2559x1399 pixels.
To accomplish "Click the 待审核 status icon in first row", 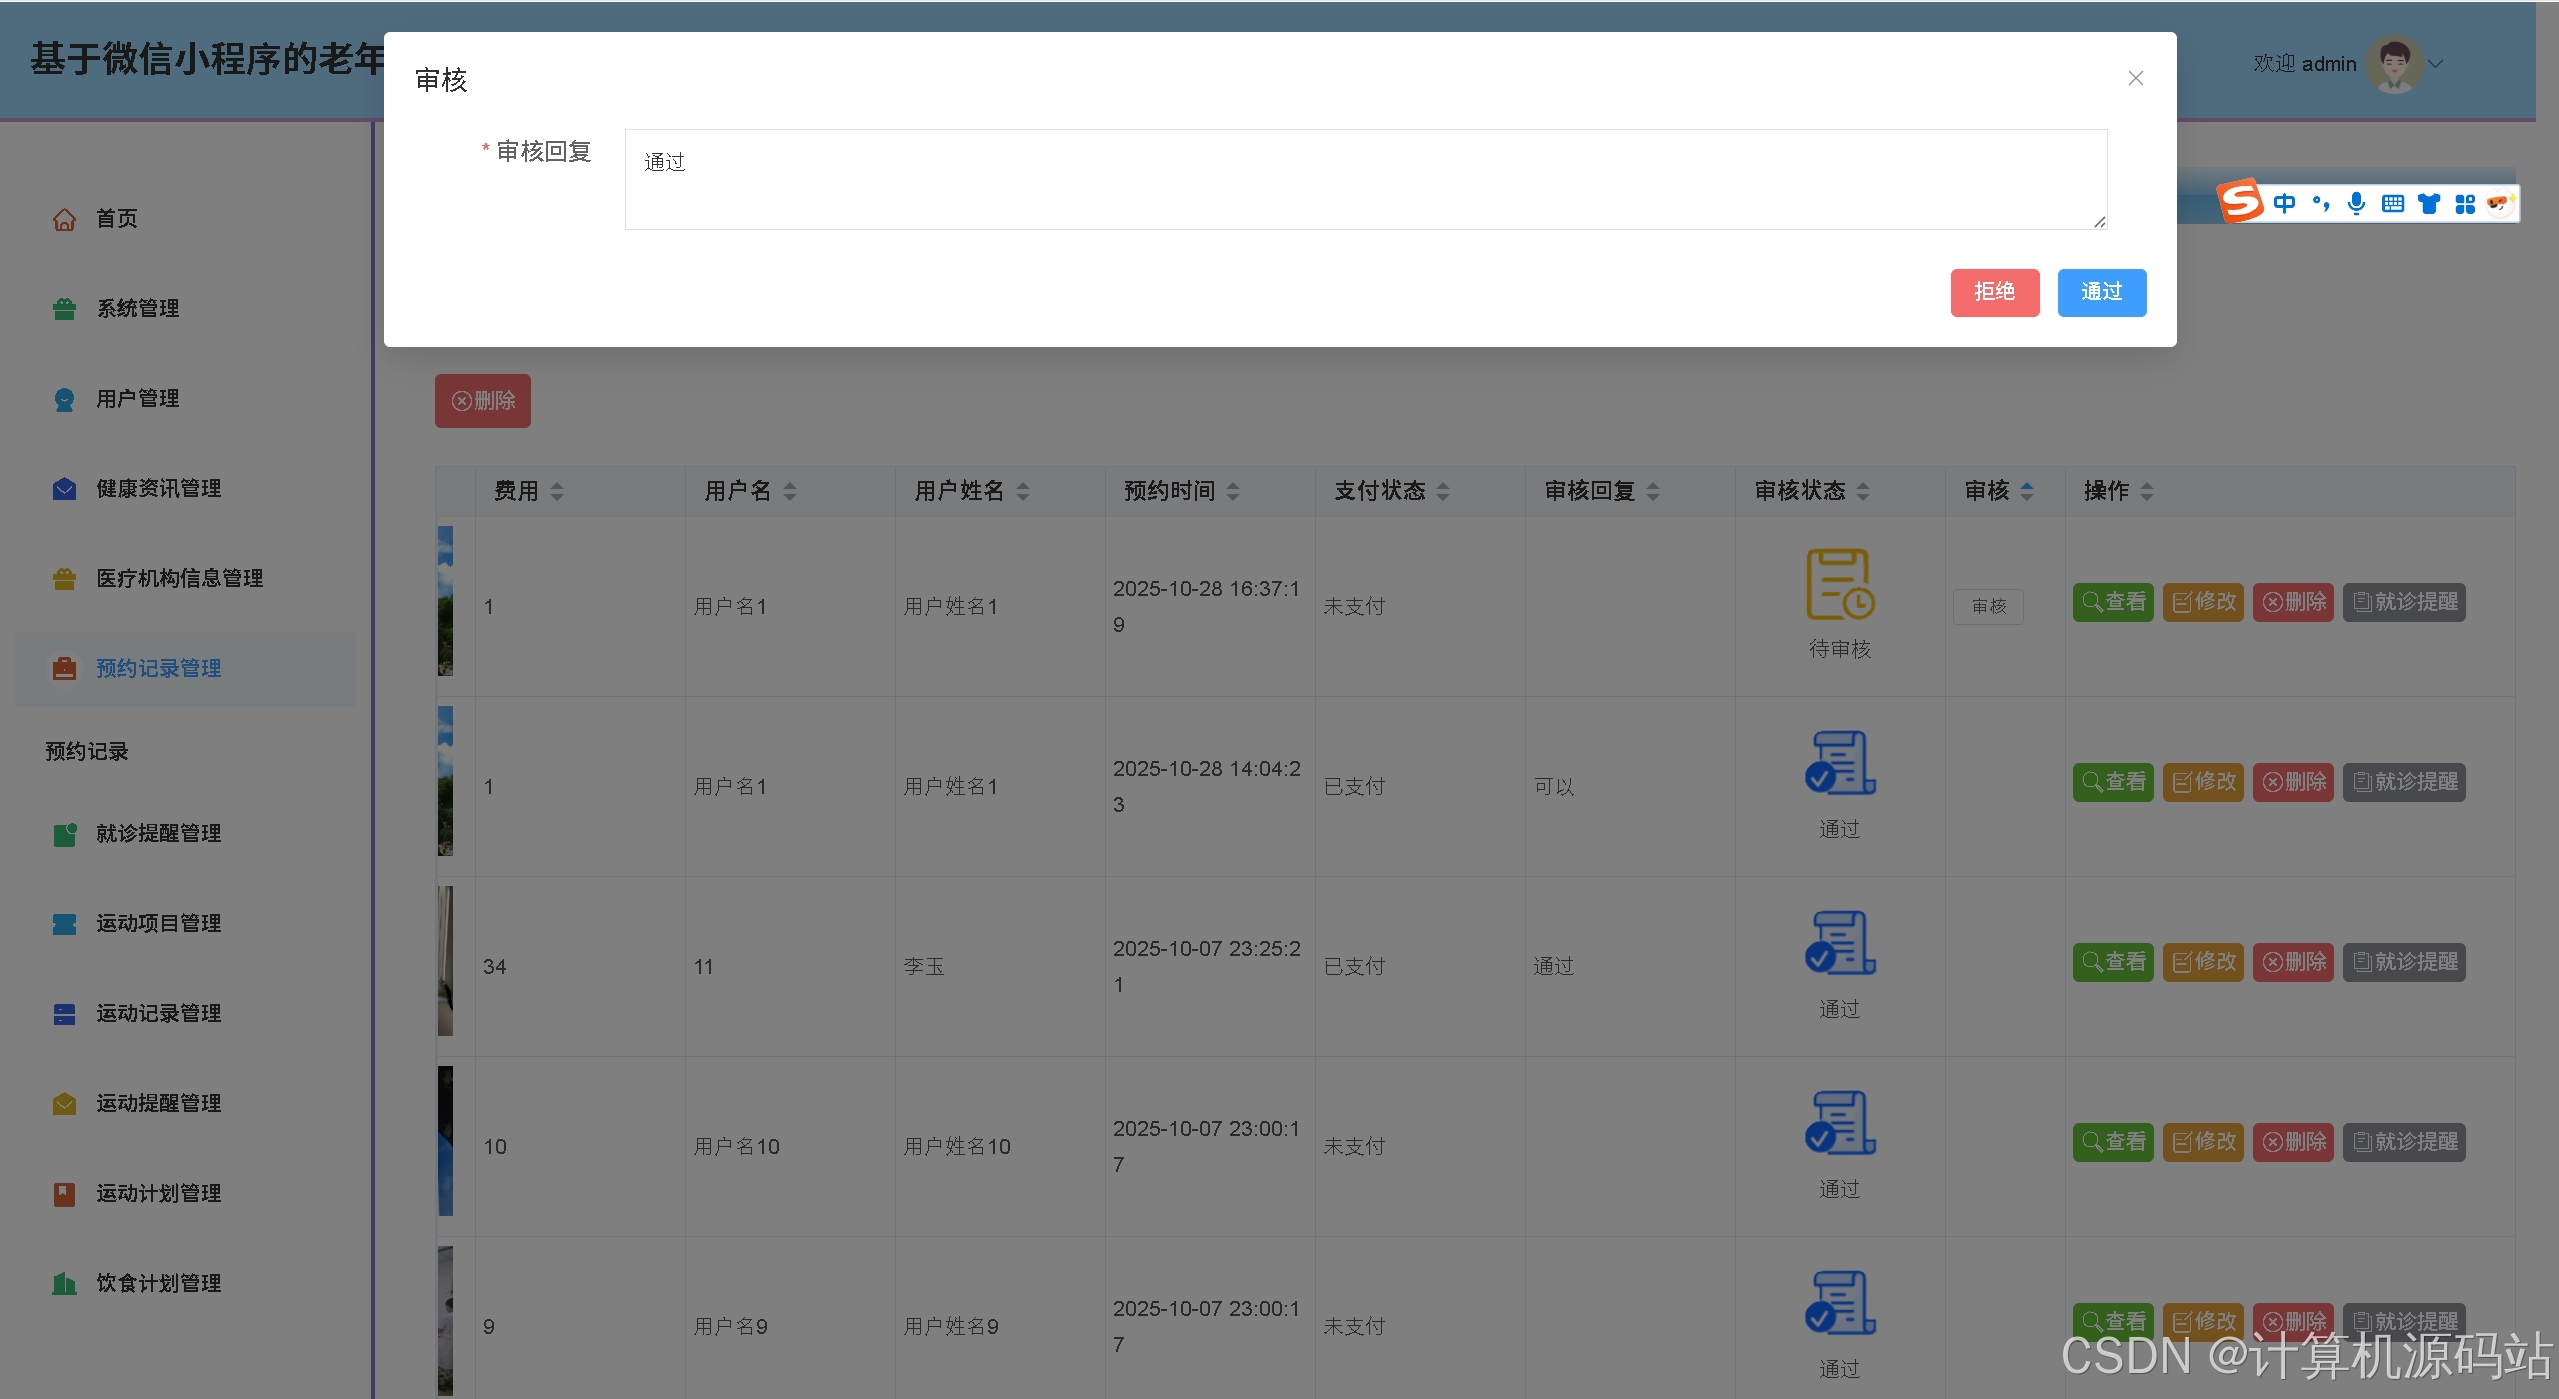I will point(1840,584).
